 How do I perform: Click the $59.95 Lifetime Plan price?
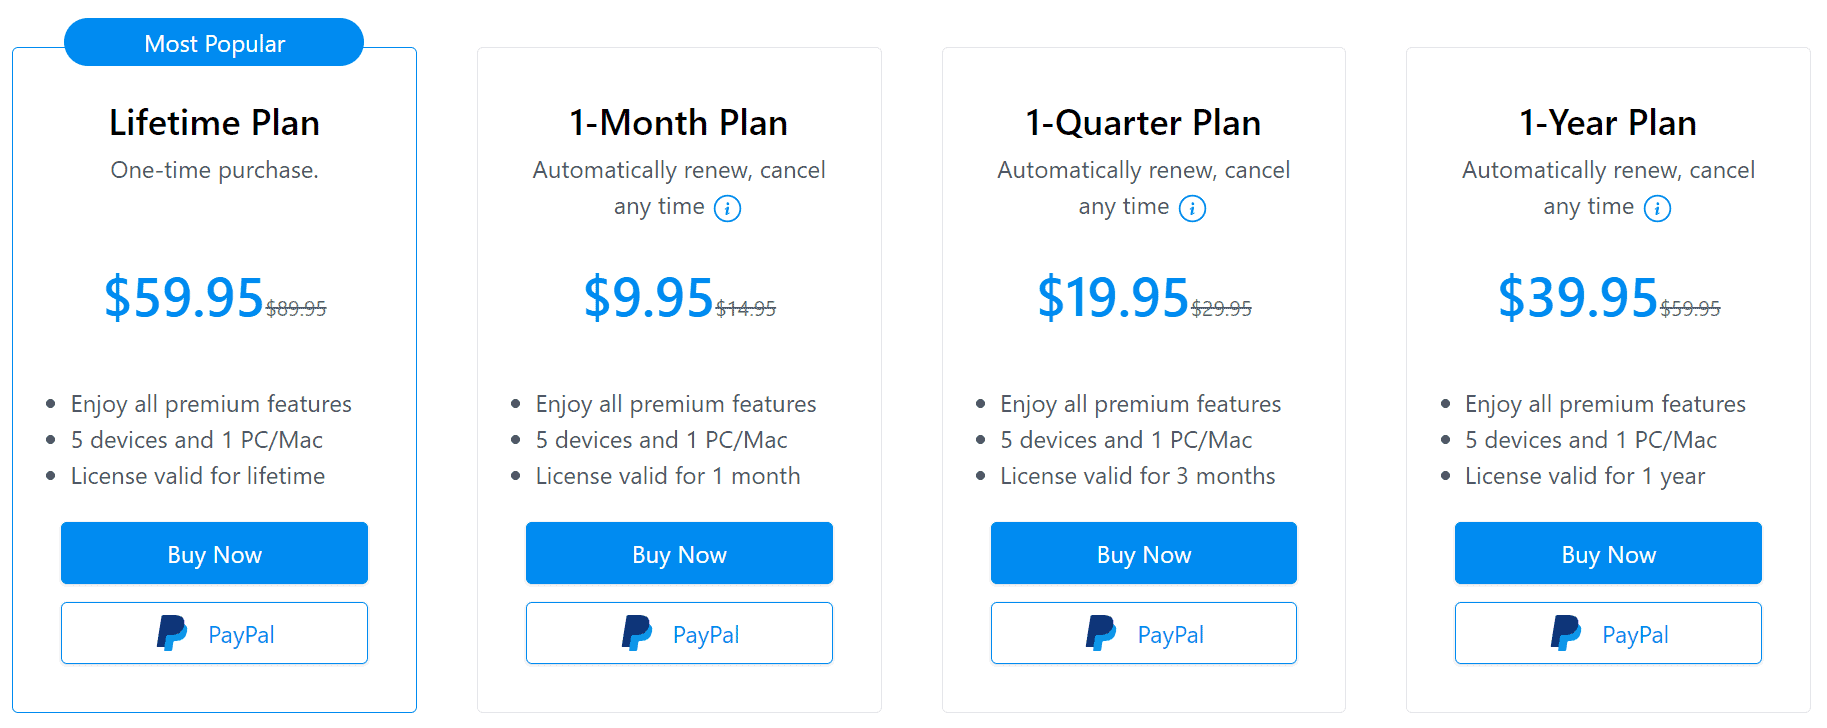point(184,297)
